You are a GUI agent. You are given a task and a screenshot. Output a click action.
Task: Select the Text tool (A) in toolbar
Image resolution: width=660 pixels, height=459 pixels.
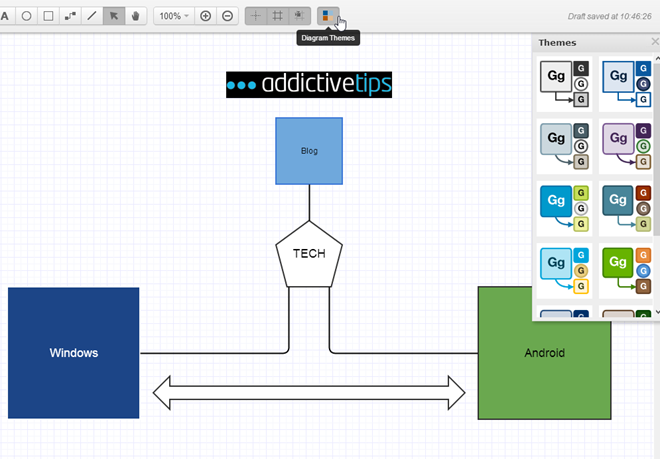pos(5,16)
